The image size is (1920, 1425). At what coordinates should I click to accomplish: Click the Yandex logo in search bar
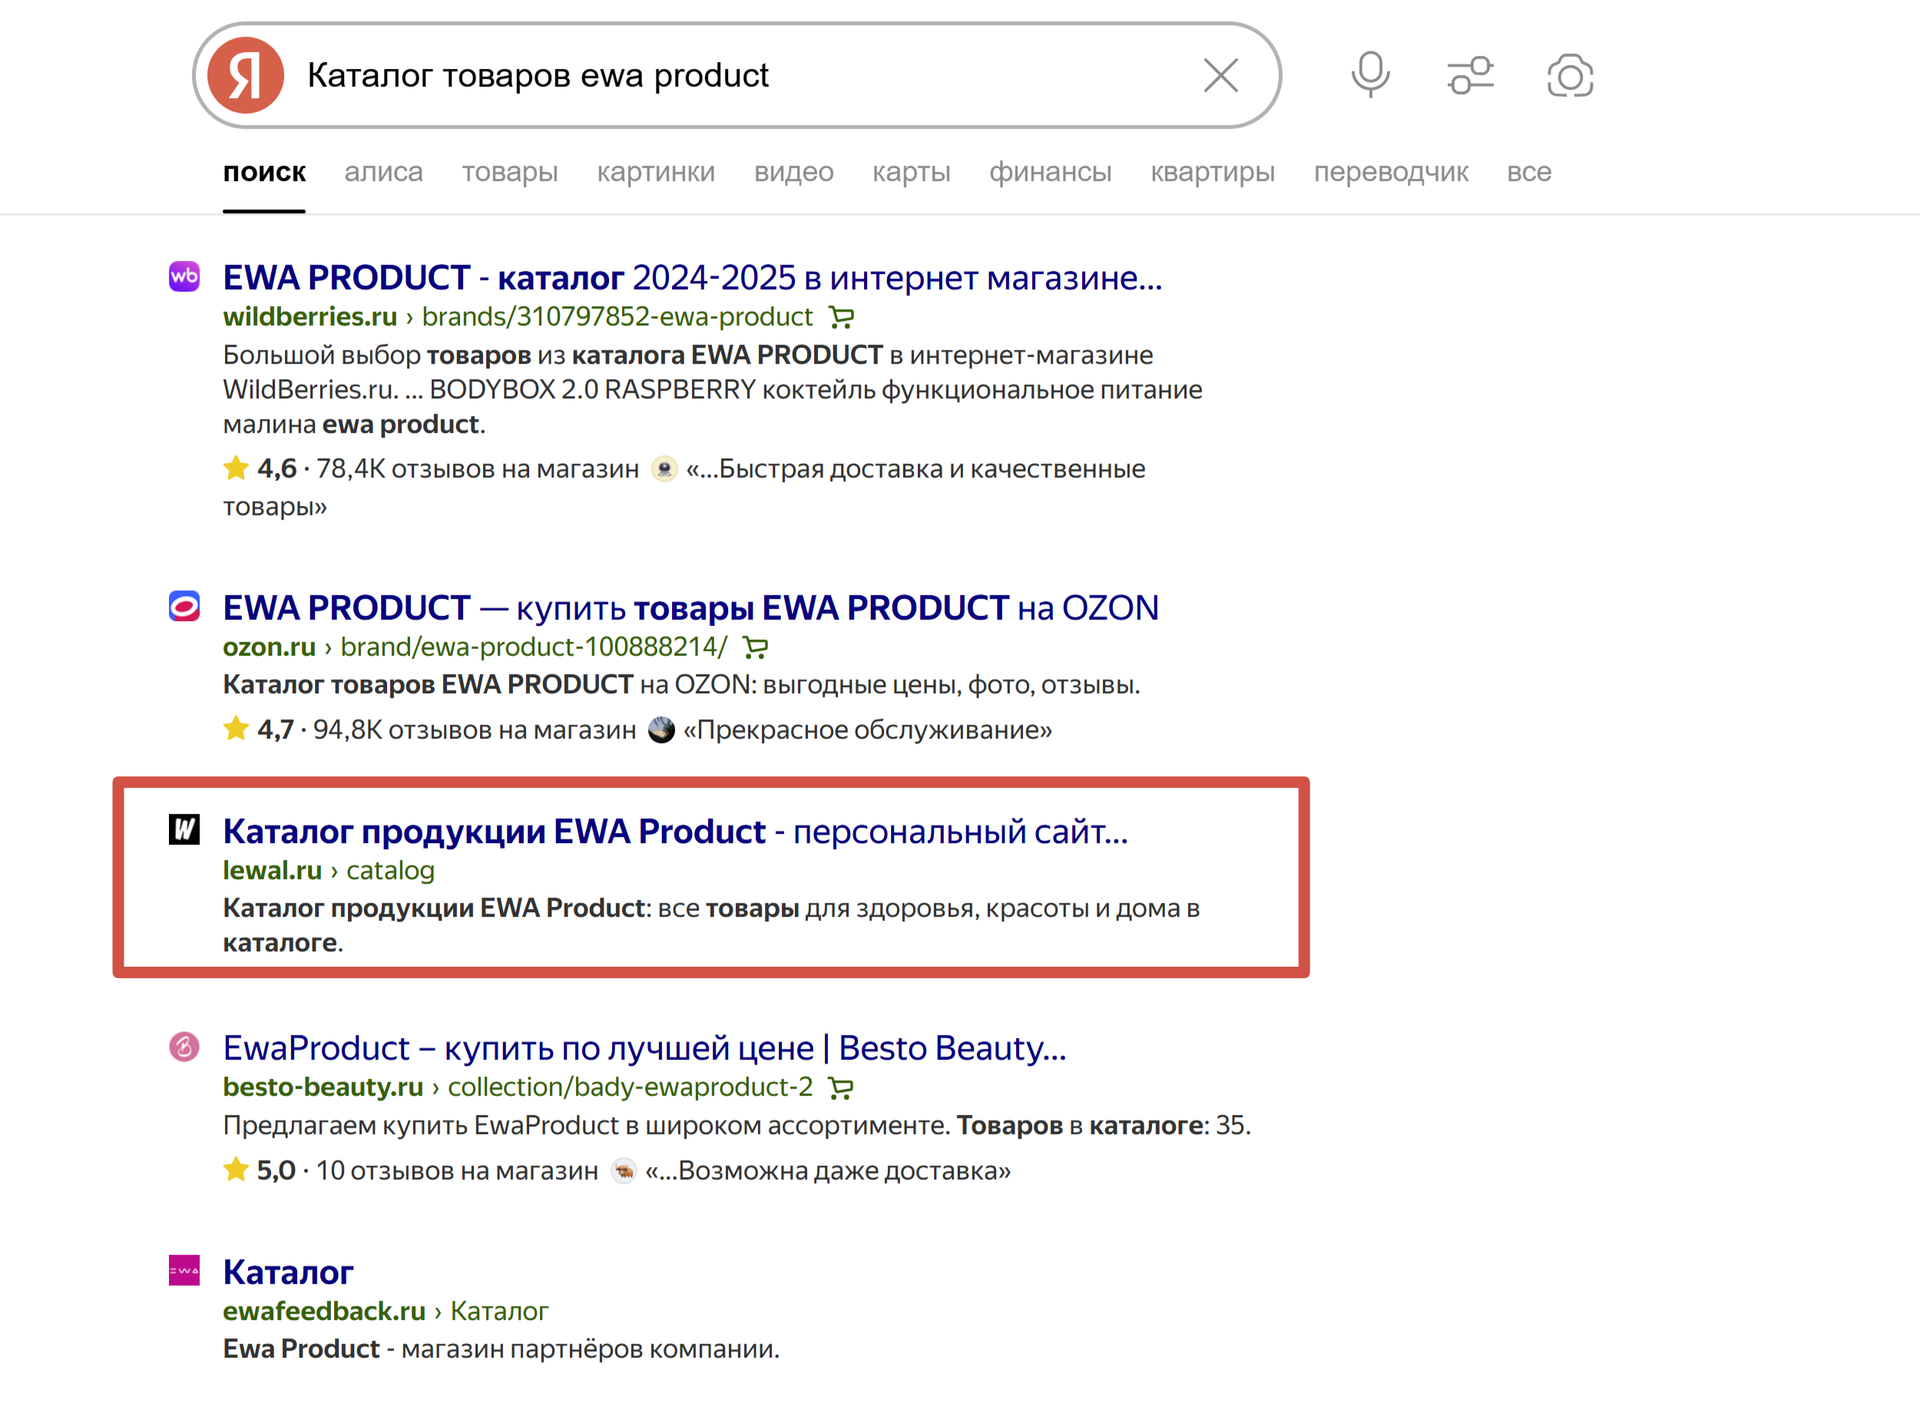click(245, 75)
